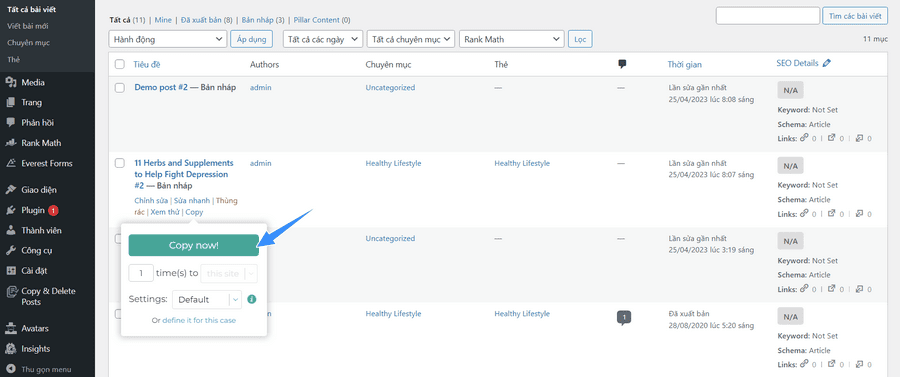
Task: Click Xem thử preview link
Action: tap(164, 212)
